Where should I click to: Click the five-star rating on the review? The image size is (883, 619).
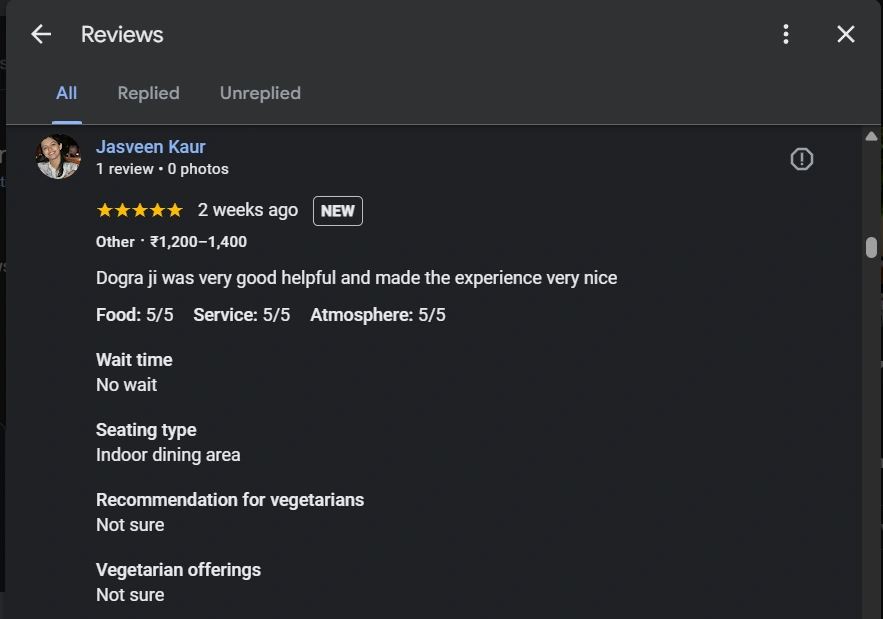139,210
